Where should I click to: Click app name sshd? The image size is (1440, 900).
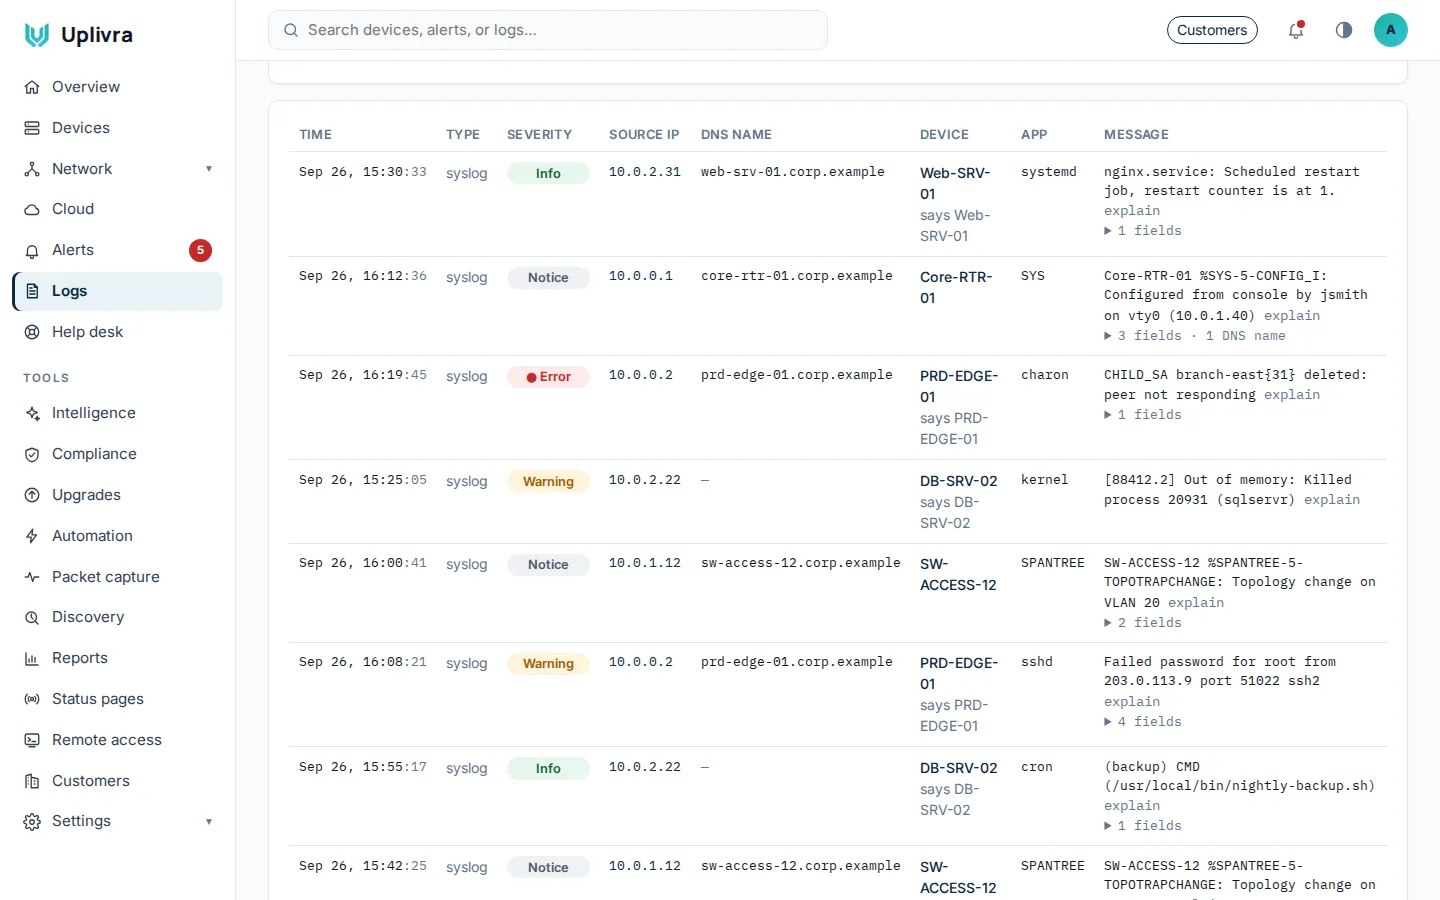1037,662
